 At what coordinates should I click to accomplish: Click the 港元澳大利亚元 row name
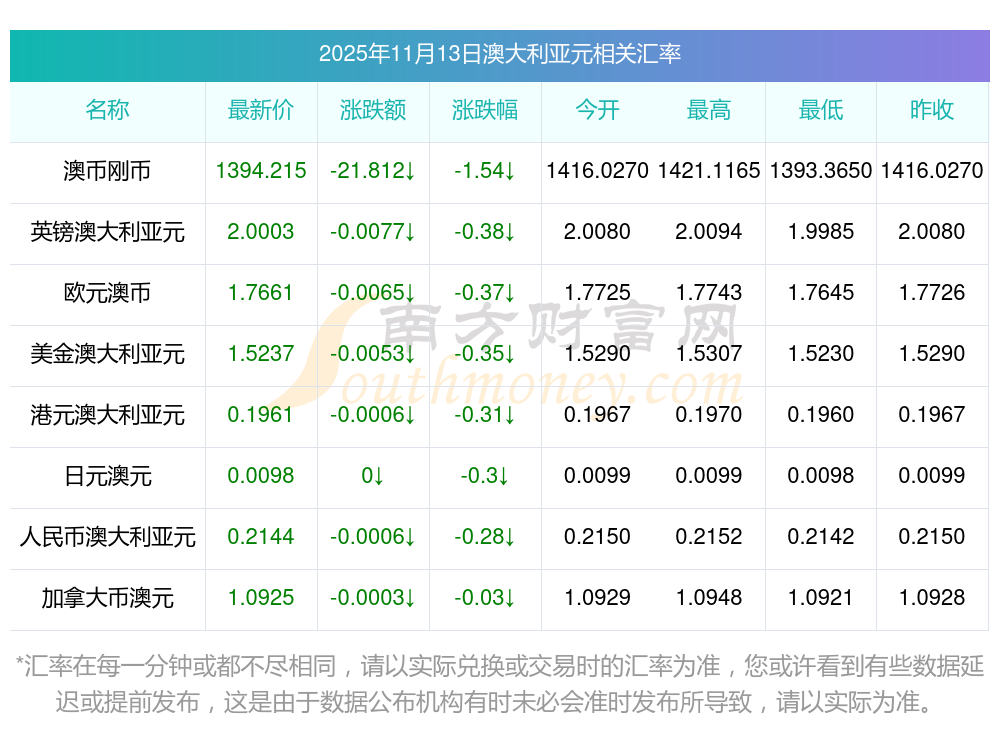click(107, 415)
